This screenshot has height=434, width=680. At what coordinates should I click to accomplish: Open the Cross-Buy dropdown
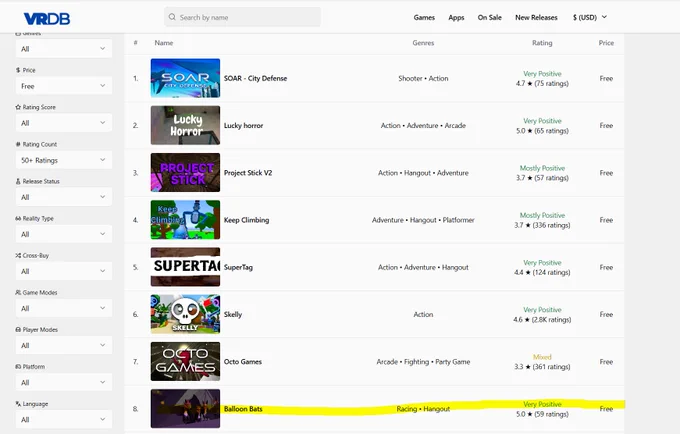(x=64, y=271)
